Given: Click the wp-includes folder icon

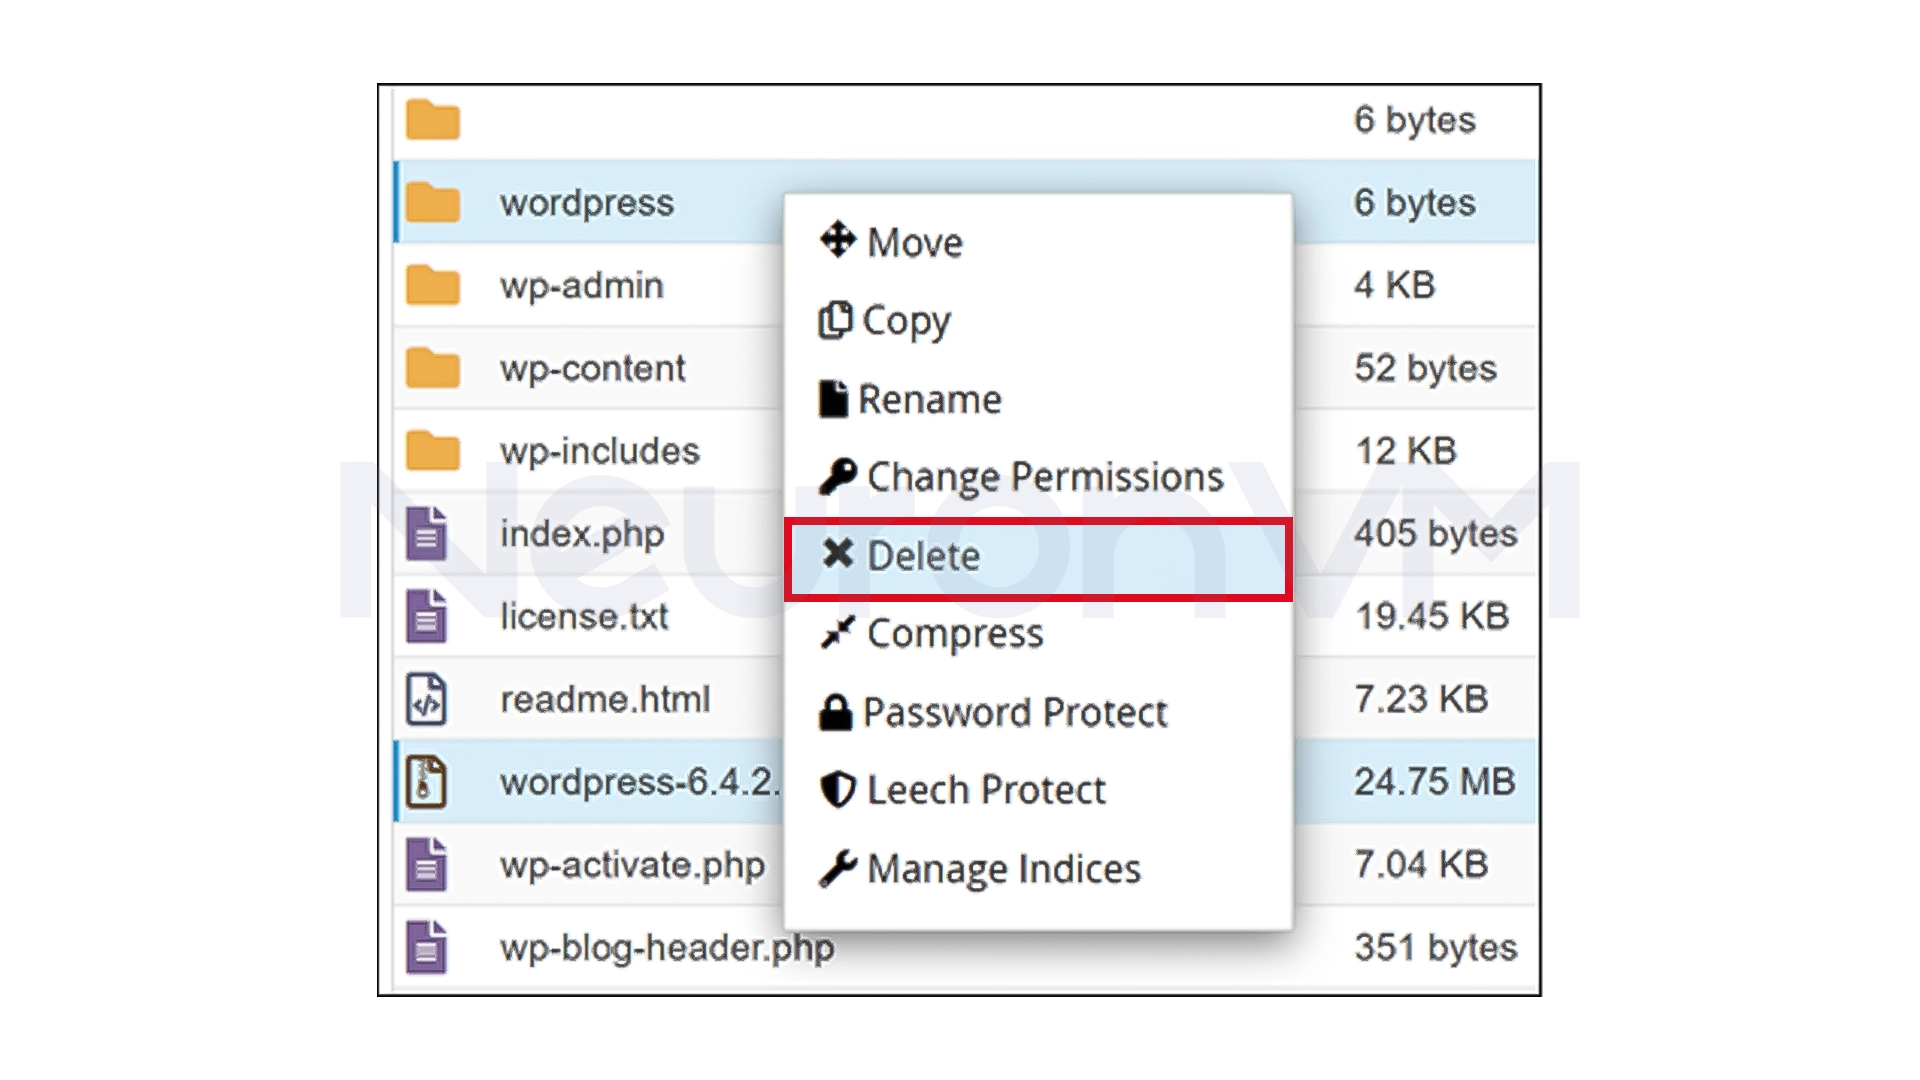Looking at the screenshot, I should [432, 451].
